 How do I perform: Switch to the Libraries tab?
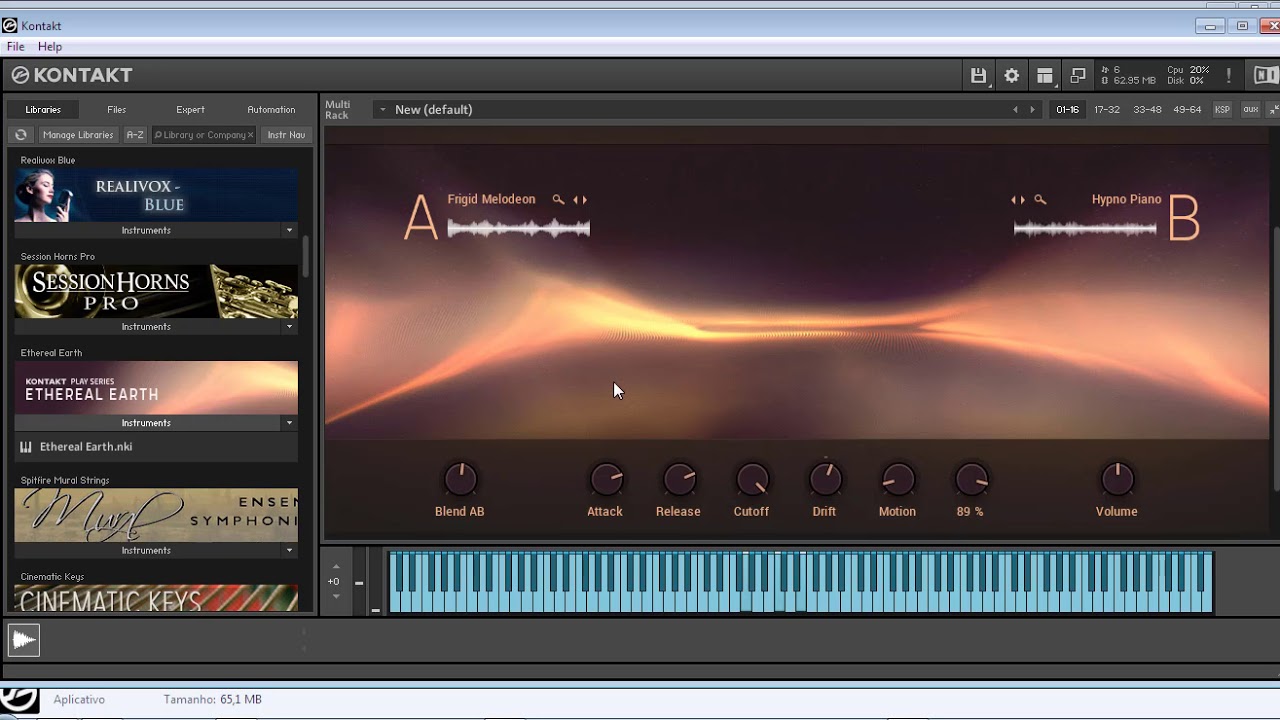[x=43, y=110]
